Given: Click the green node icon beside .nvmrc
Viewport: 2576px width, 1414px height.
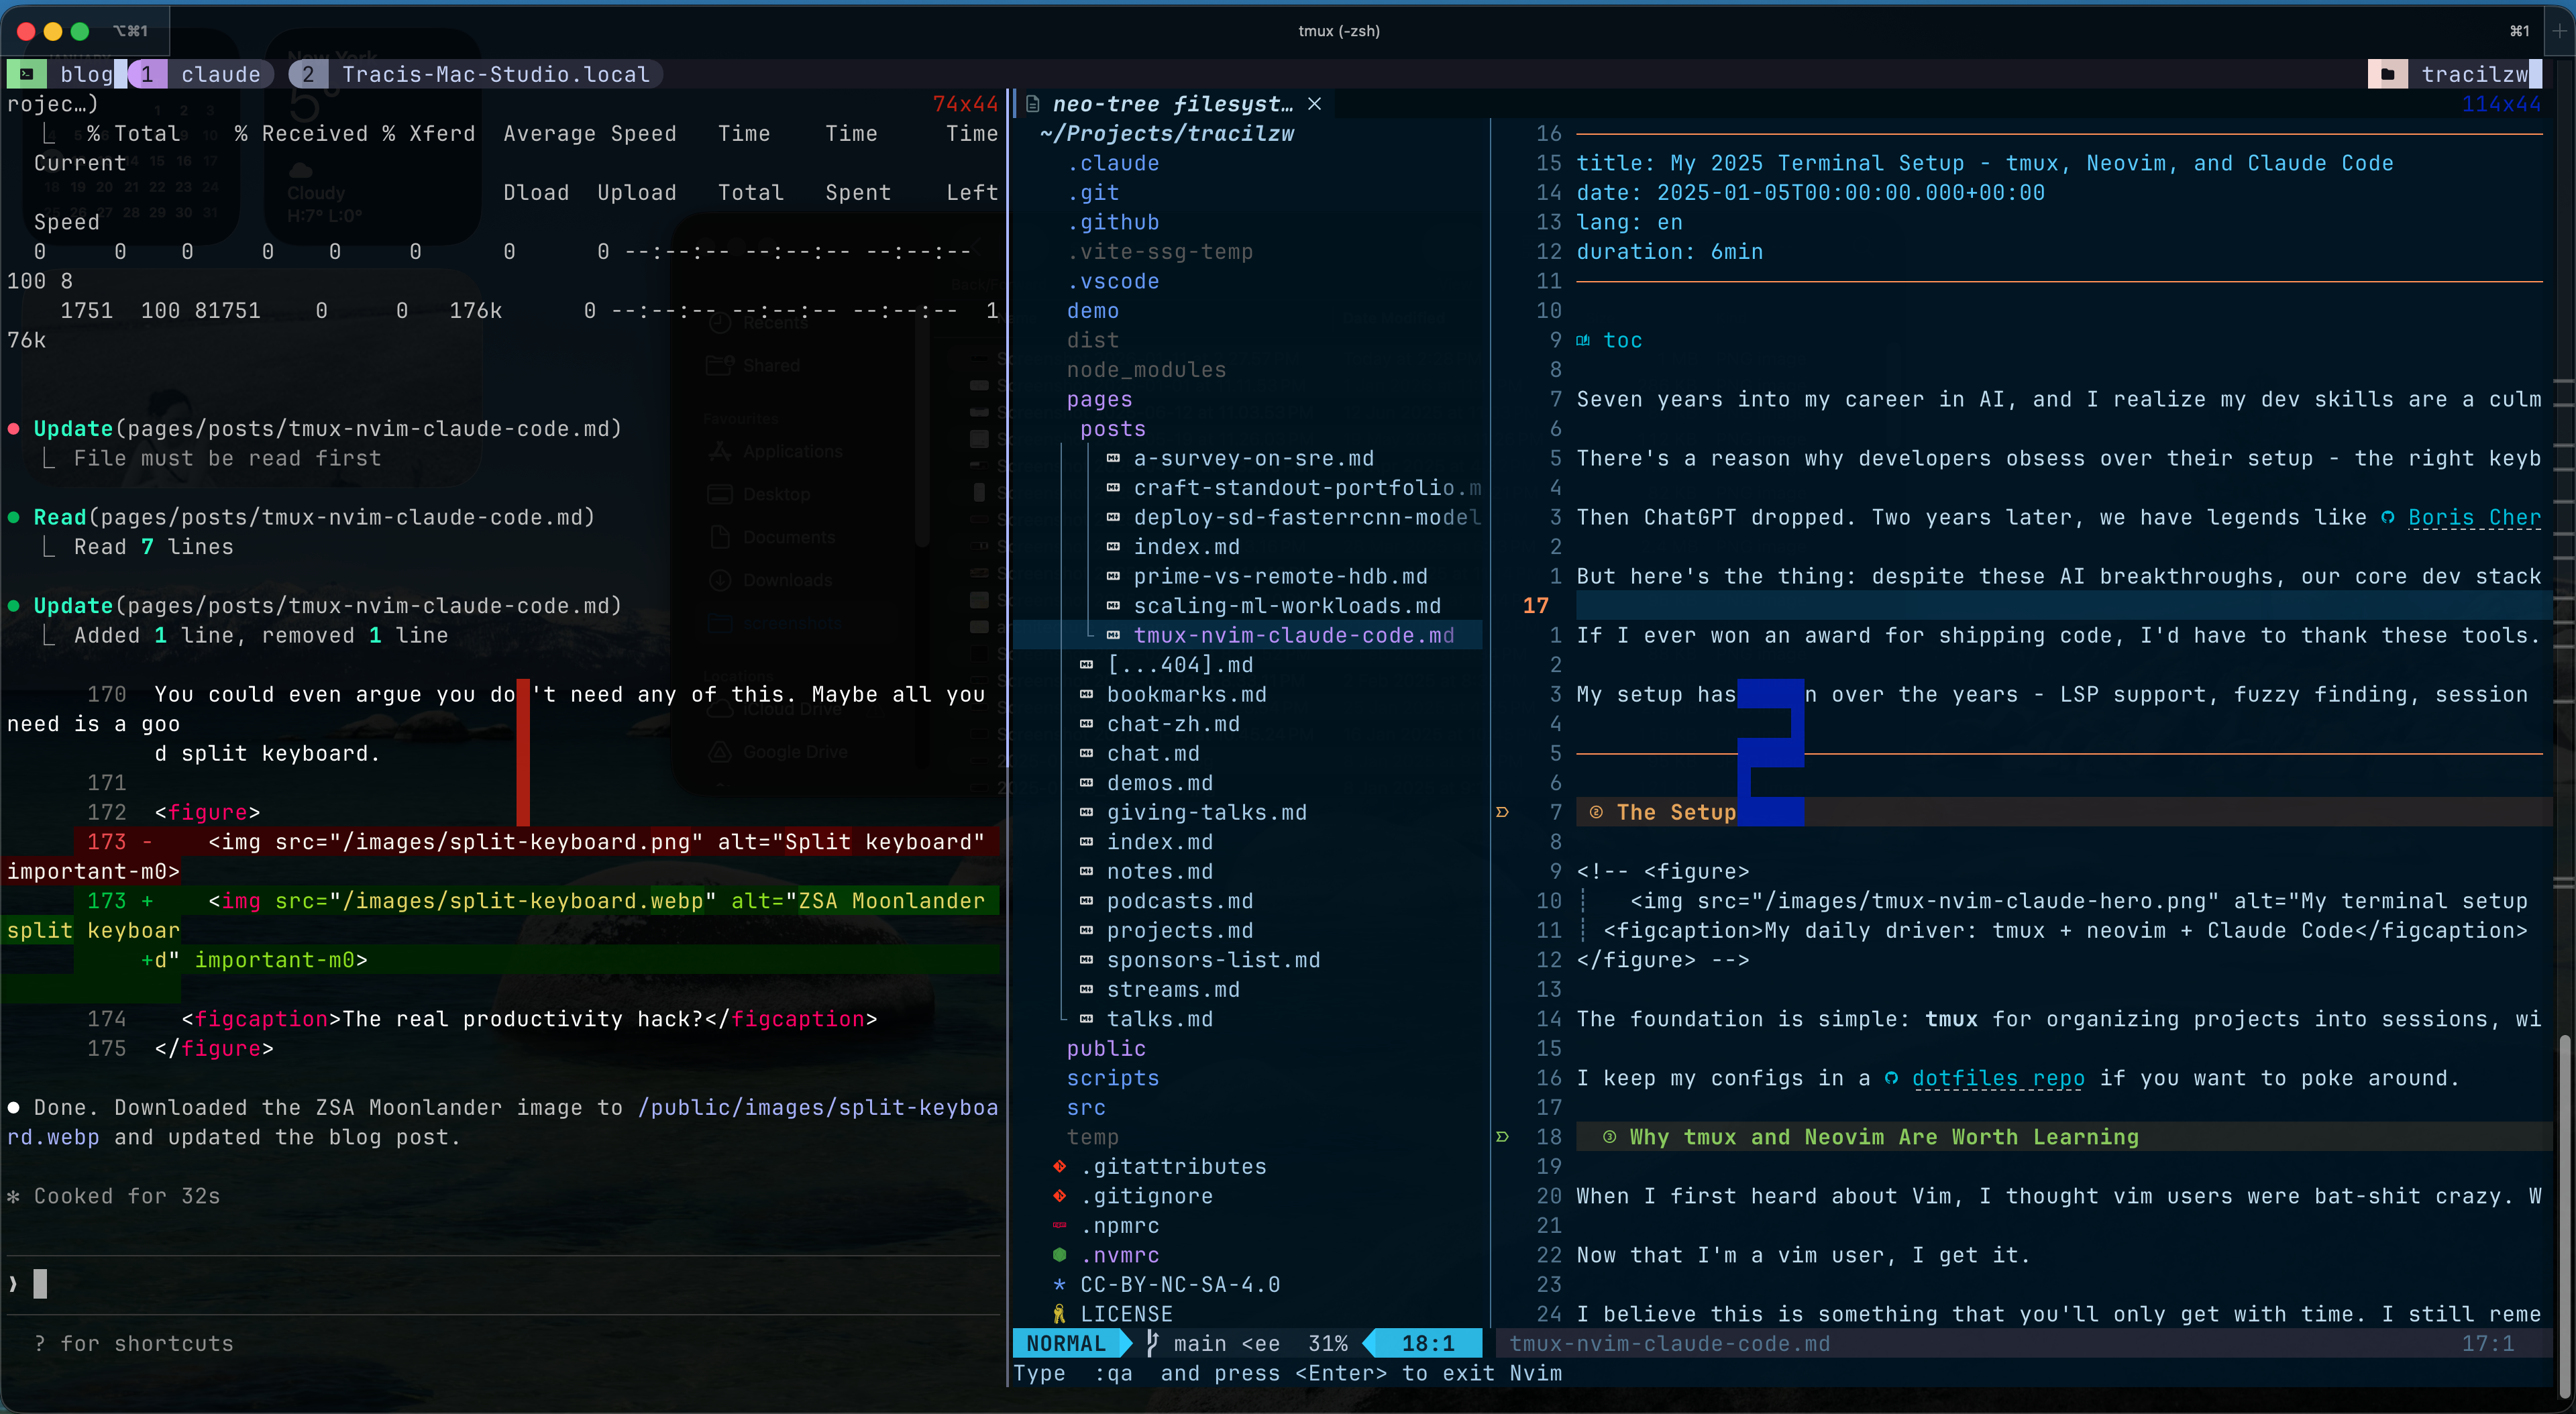Looking at the screenshot, I should click(1059, 1255).
